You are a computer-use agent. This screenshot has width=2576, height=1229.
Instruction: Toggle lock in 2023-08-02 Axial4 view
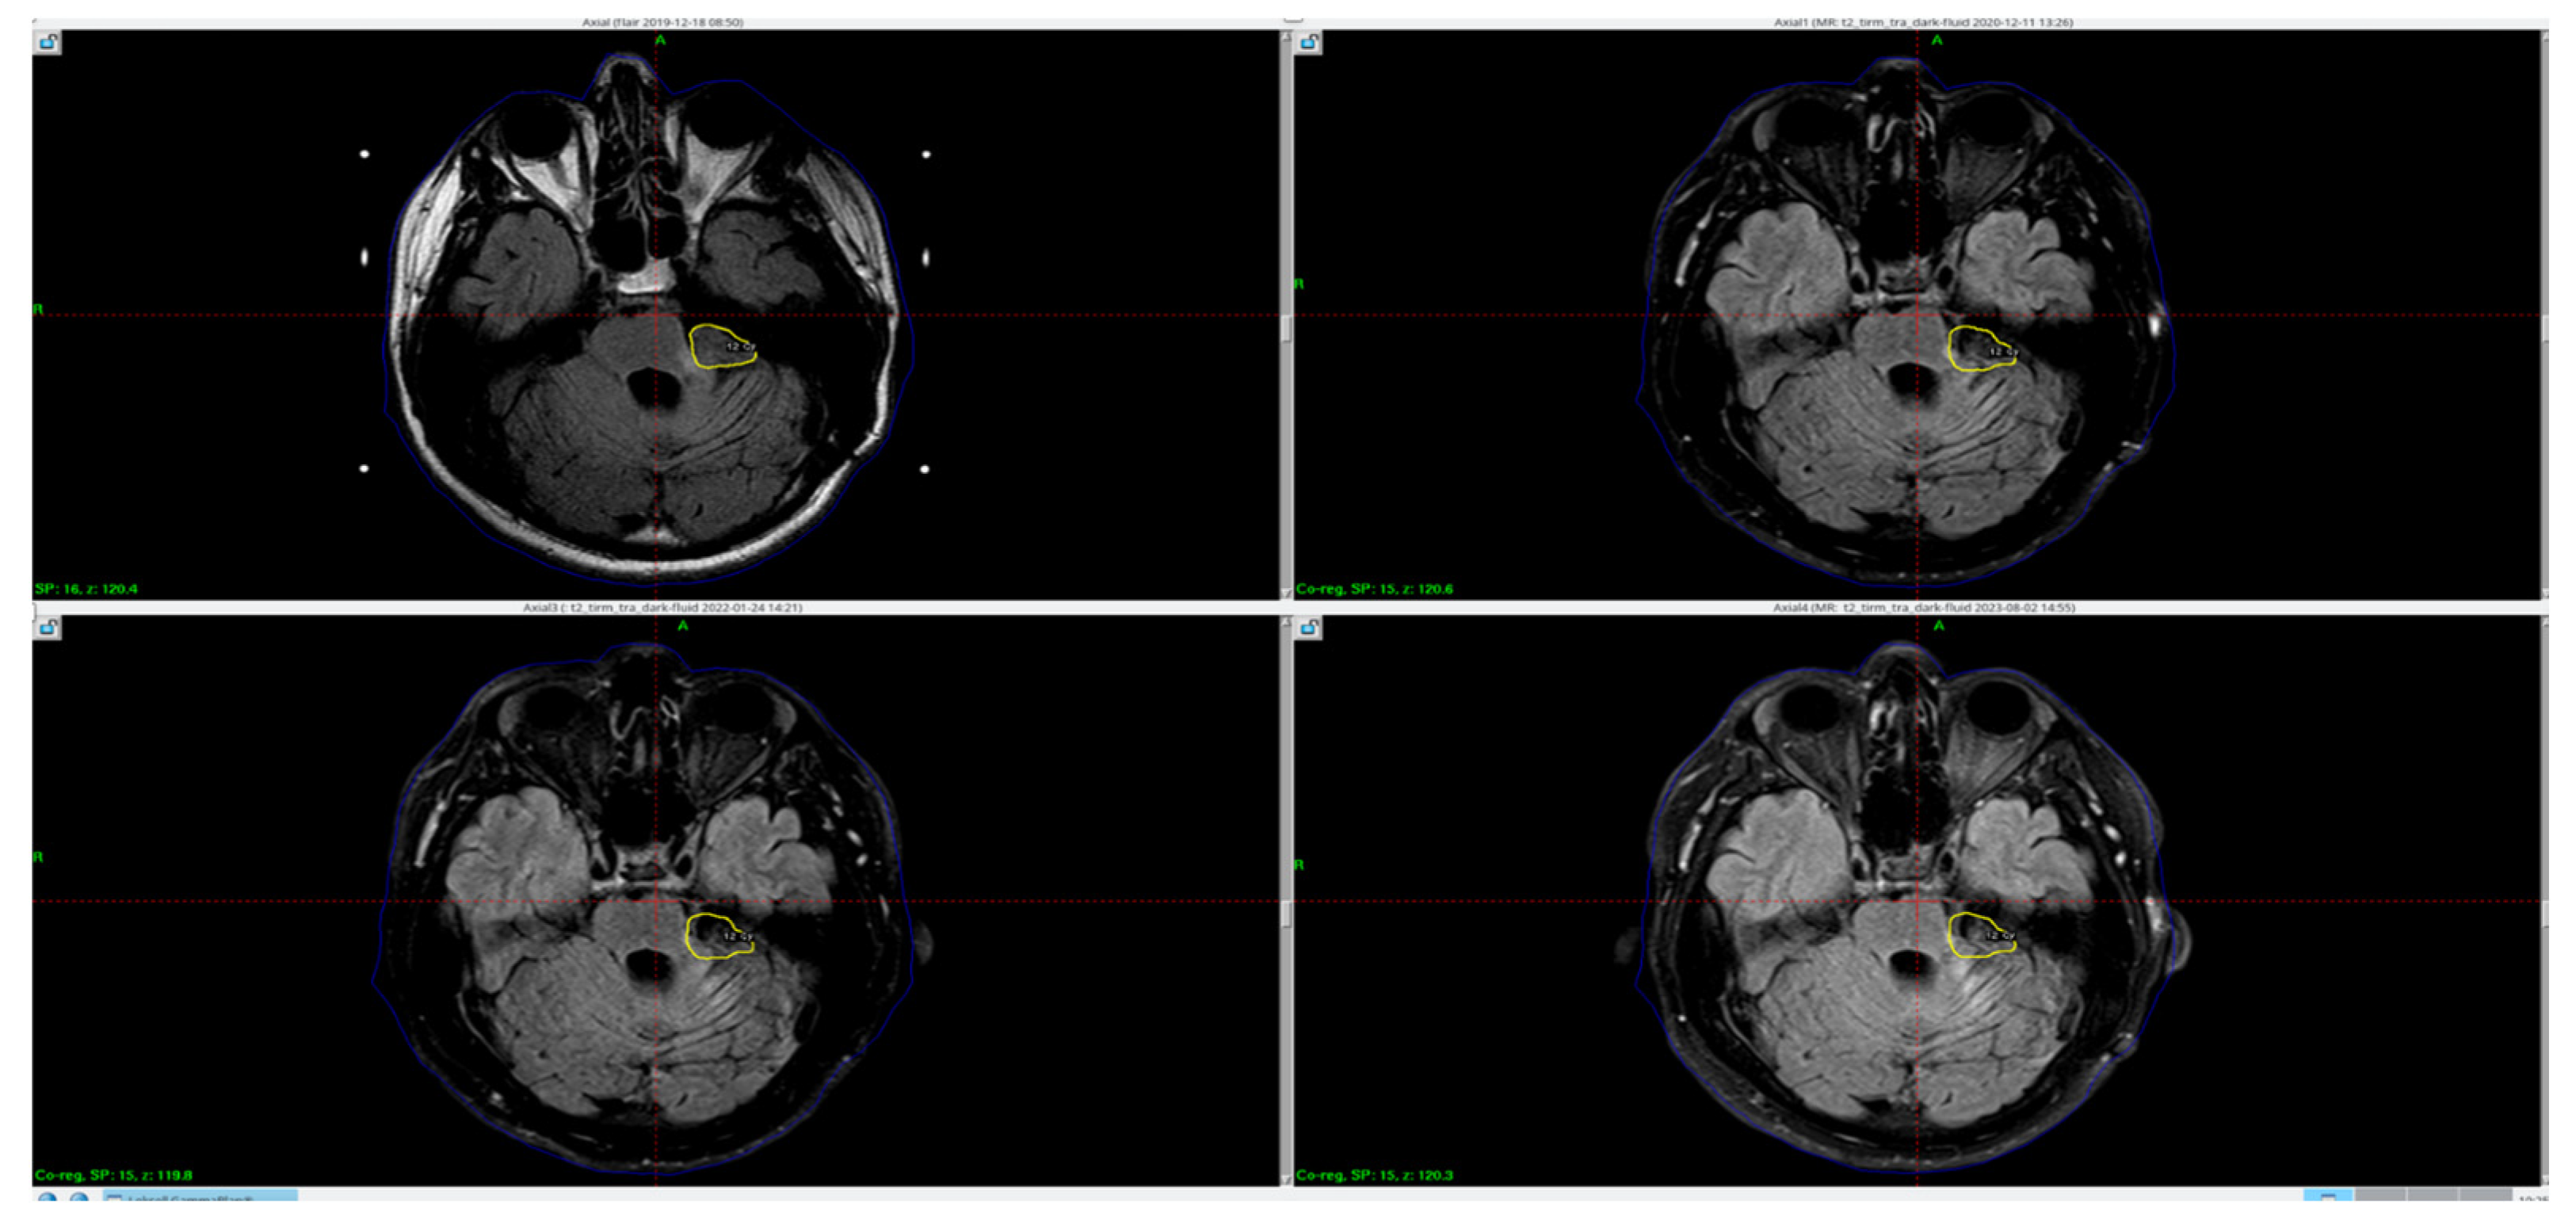(1308, 627)
